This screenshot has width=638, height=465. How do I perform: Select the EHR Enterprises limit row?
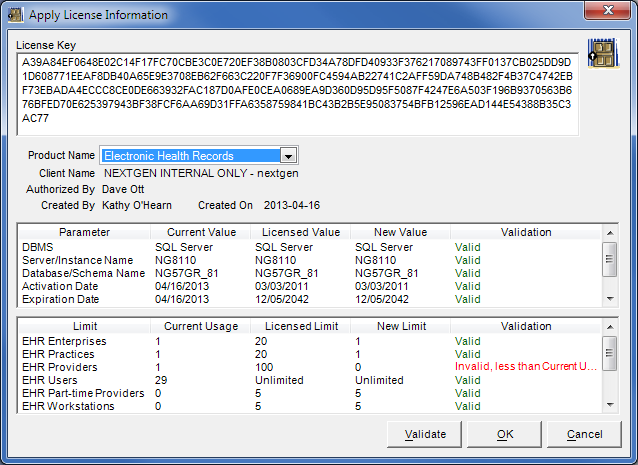(x=309, y=341)
